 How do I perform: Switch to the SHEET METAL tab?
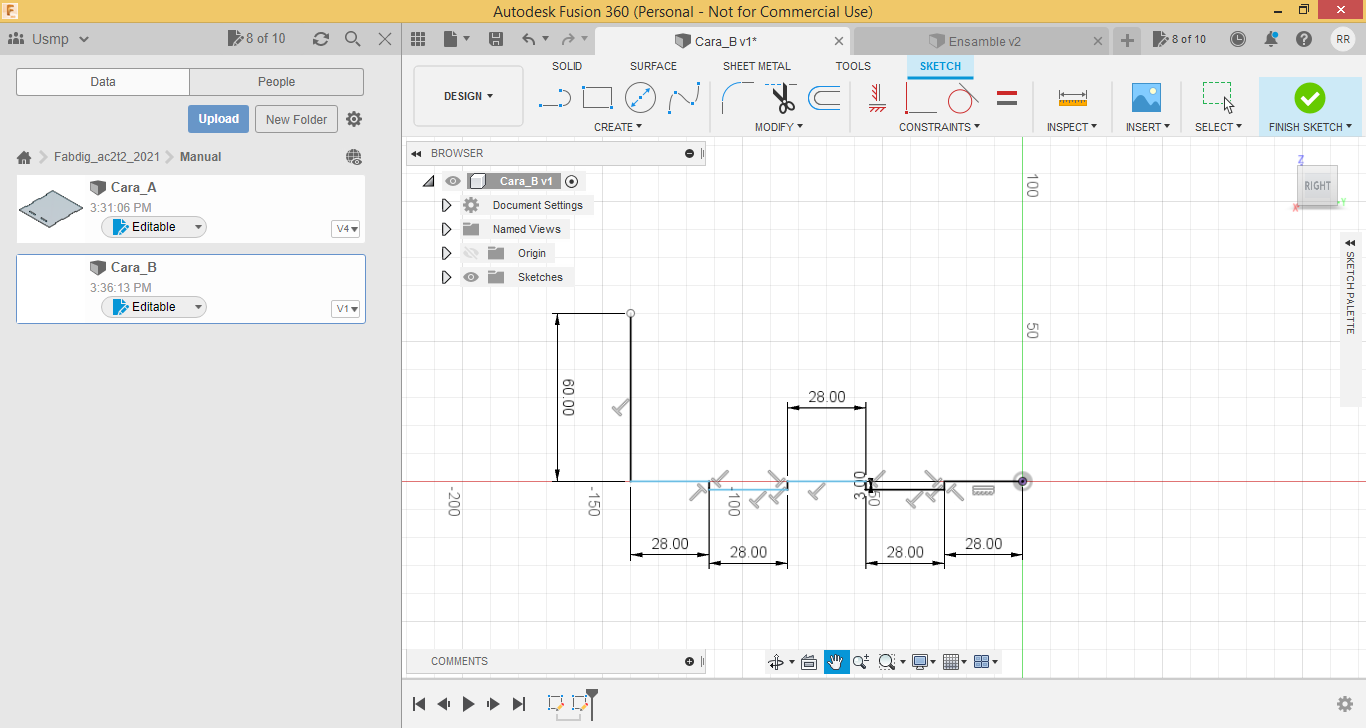tap(757, 66)
